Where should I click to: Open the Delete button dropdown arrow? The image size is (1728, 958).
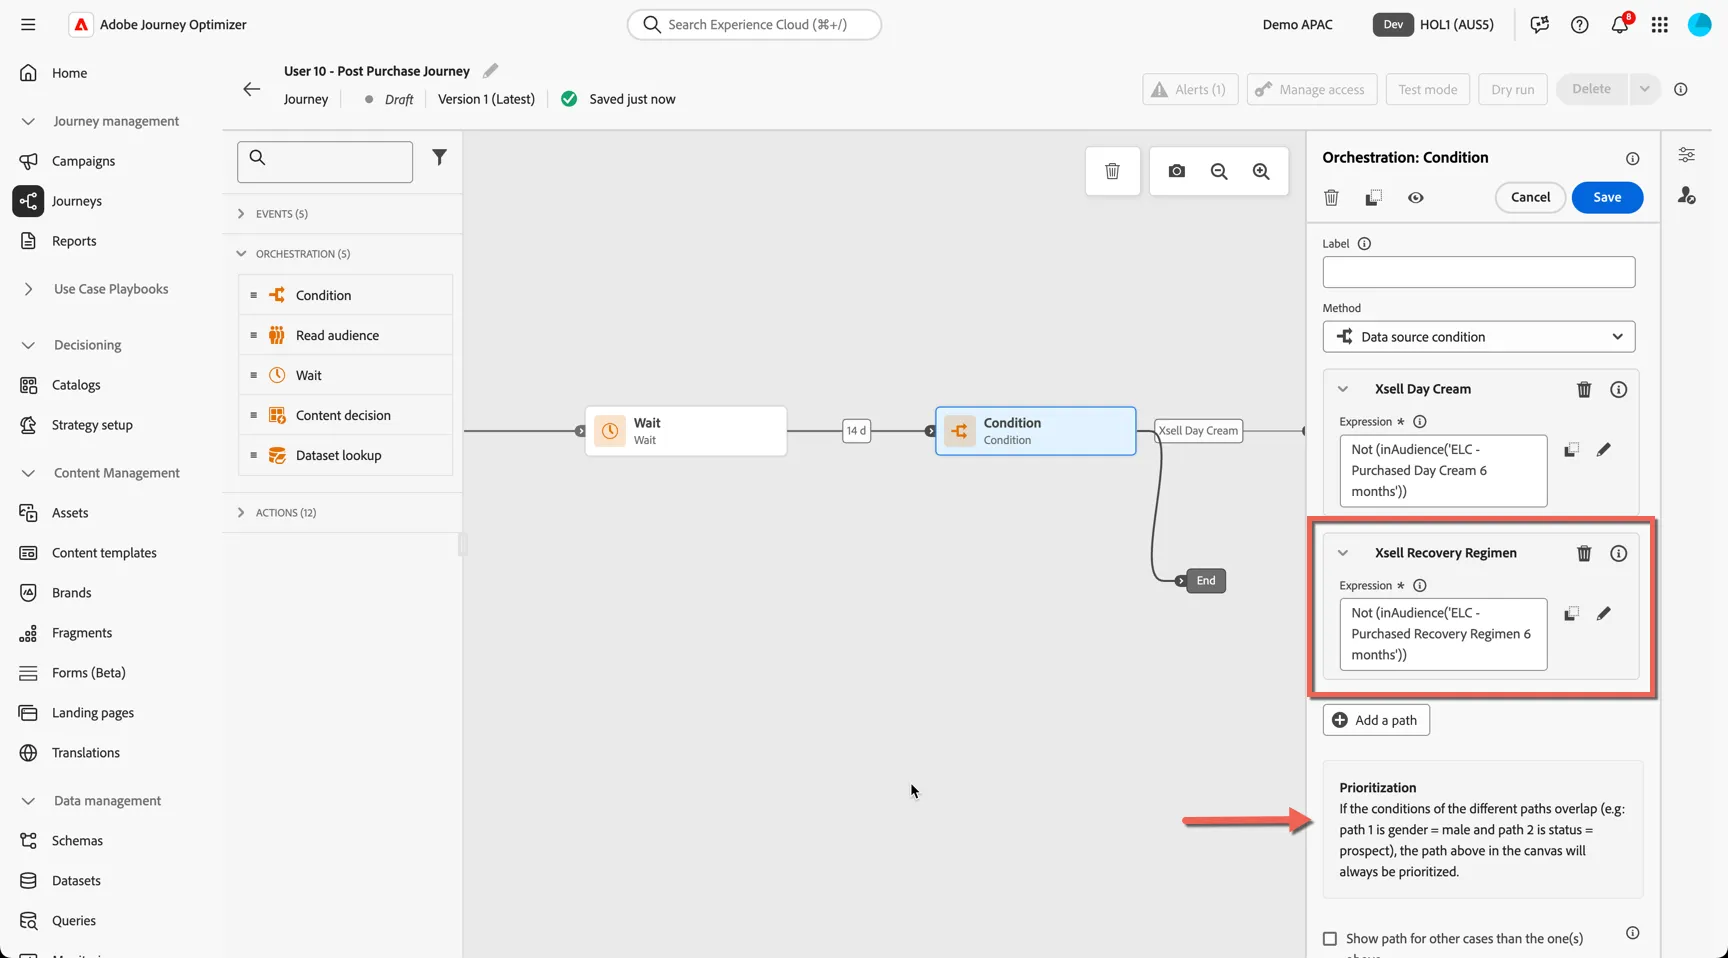1644,89
